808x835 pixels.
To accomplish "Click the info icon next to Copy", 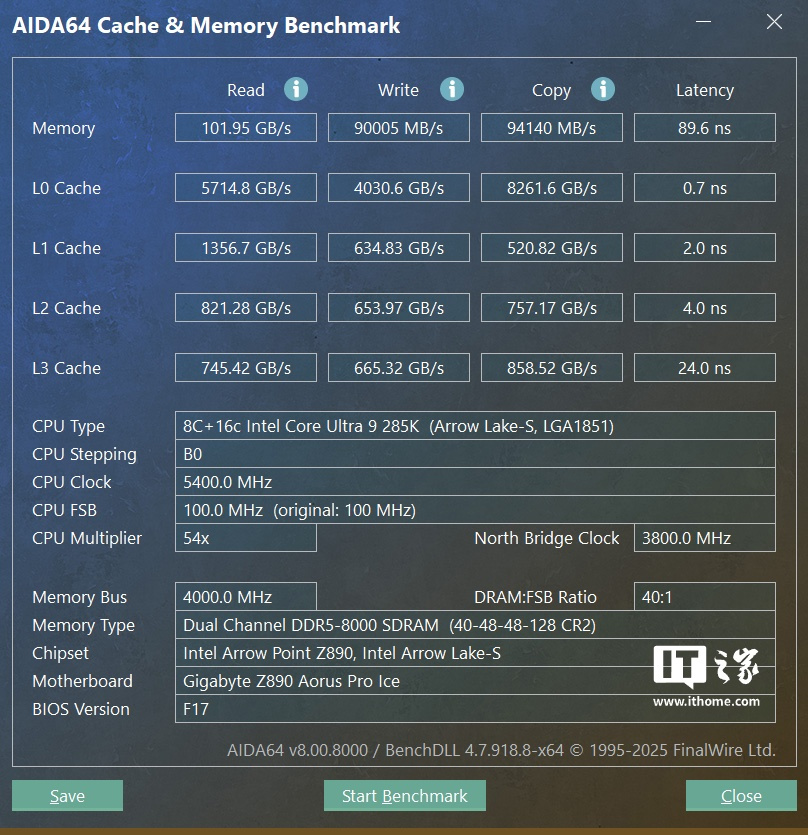I will pos(603,90).
